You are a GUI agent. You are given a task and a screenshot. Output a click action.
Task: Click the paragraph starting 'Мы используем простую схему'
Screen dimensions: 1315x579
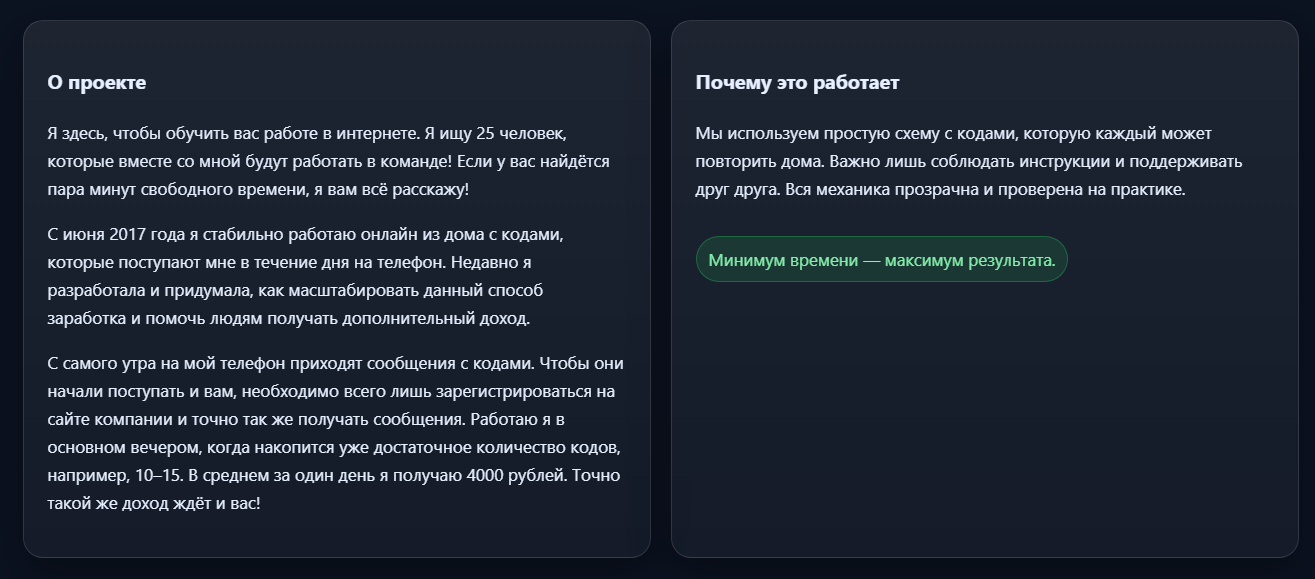pos(969,162)
